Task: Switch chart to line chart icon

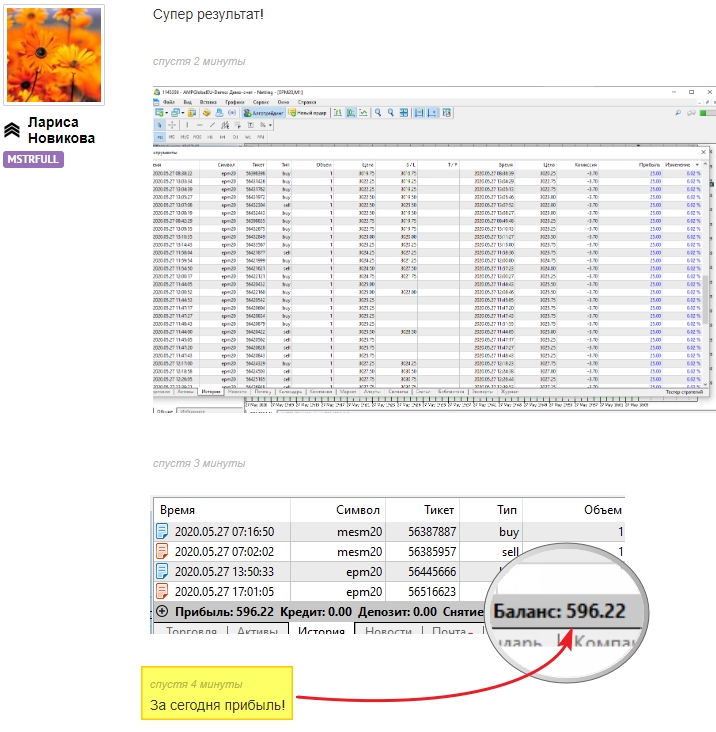Action: (x=363, y=113)
